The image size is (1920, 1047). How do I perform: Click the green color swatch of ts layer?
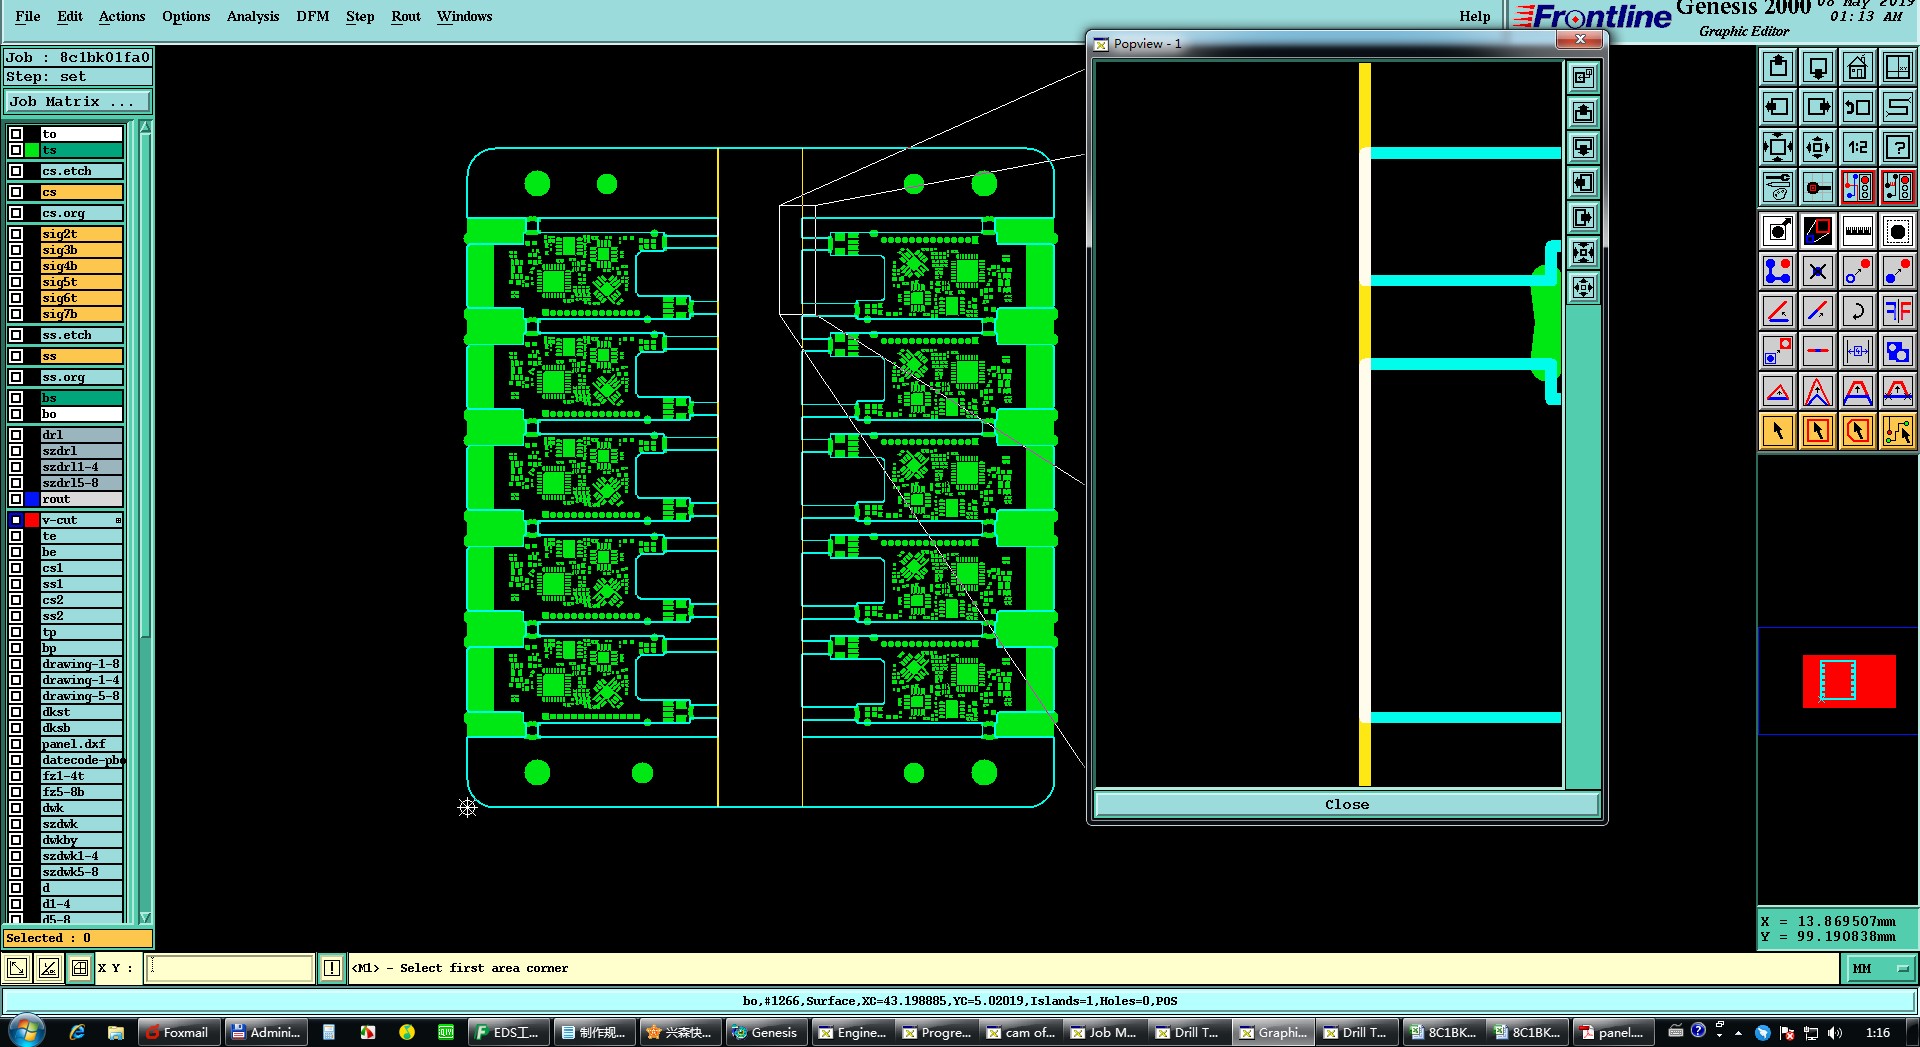32,150
